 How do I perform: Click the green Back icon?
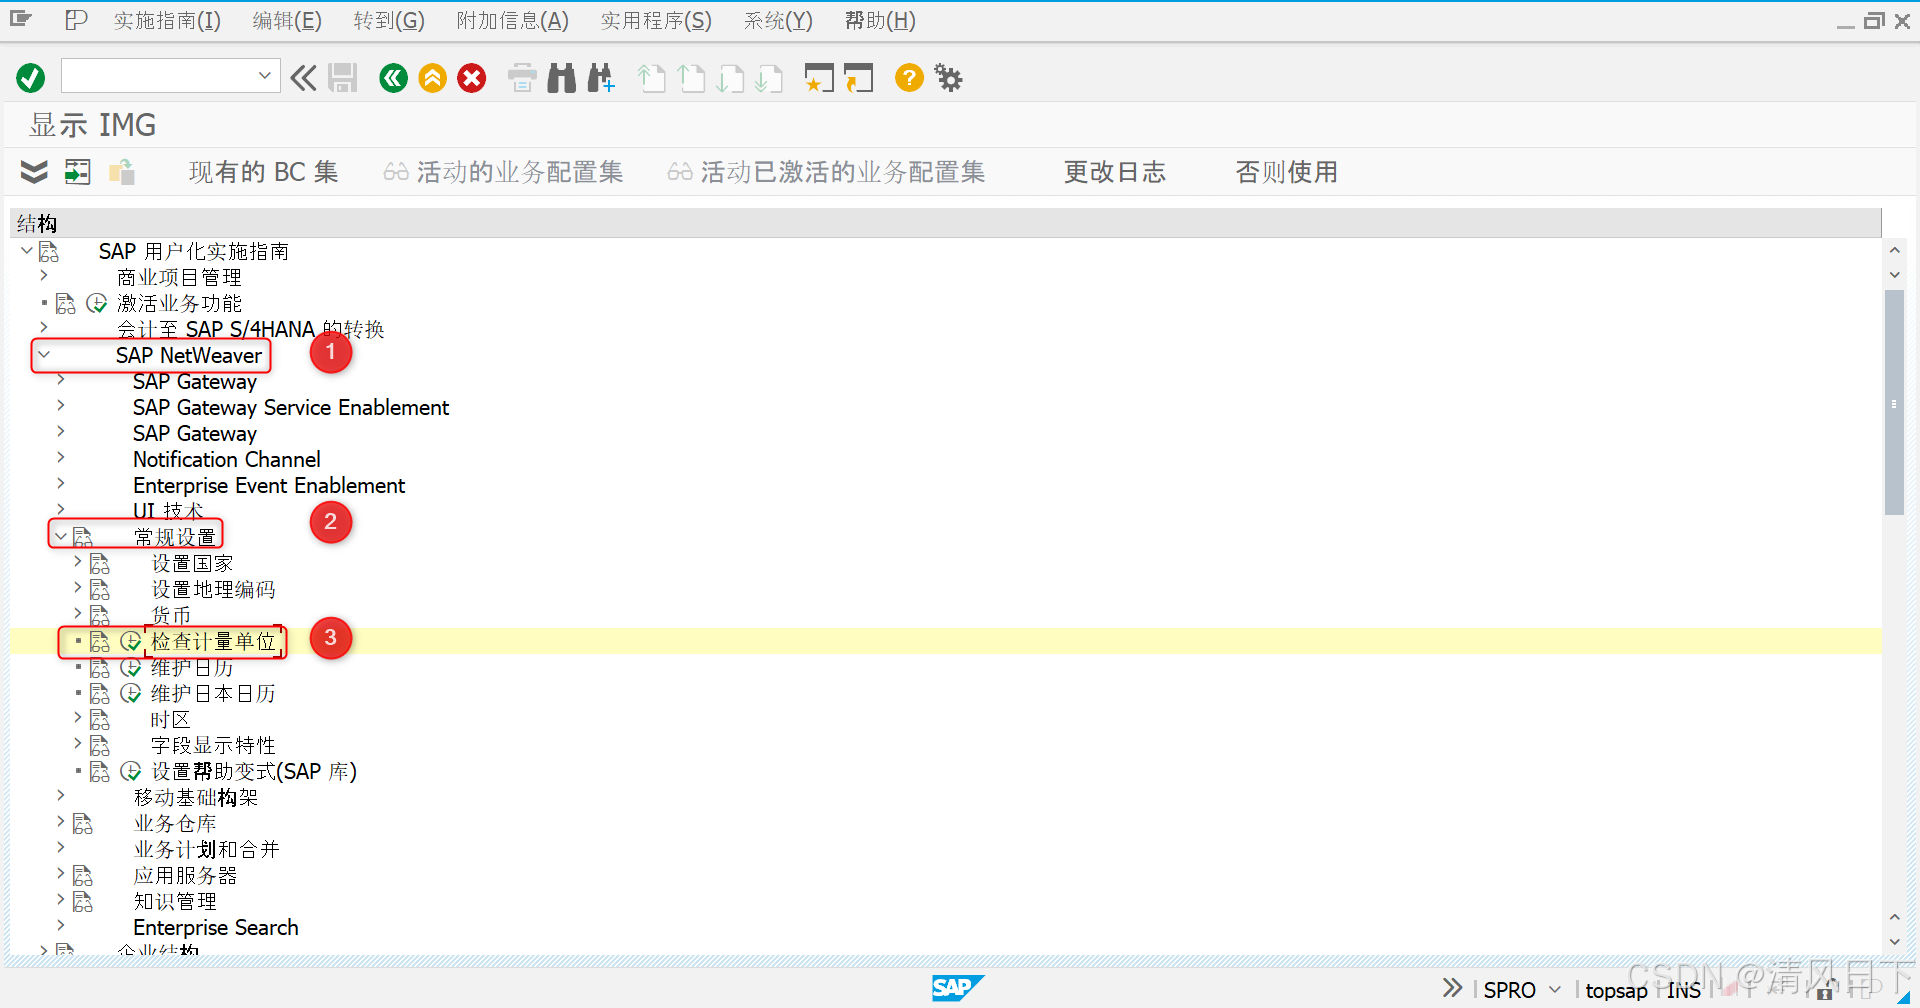coord(393,78)
